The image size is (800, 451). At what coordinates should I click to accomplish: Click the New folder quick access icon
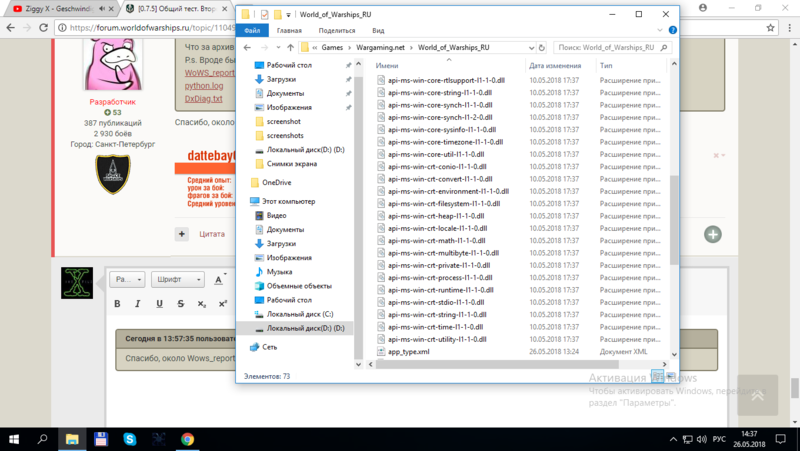coord(278,14)
